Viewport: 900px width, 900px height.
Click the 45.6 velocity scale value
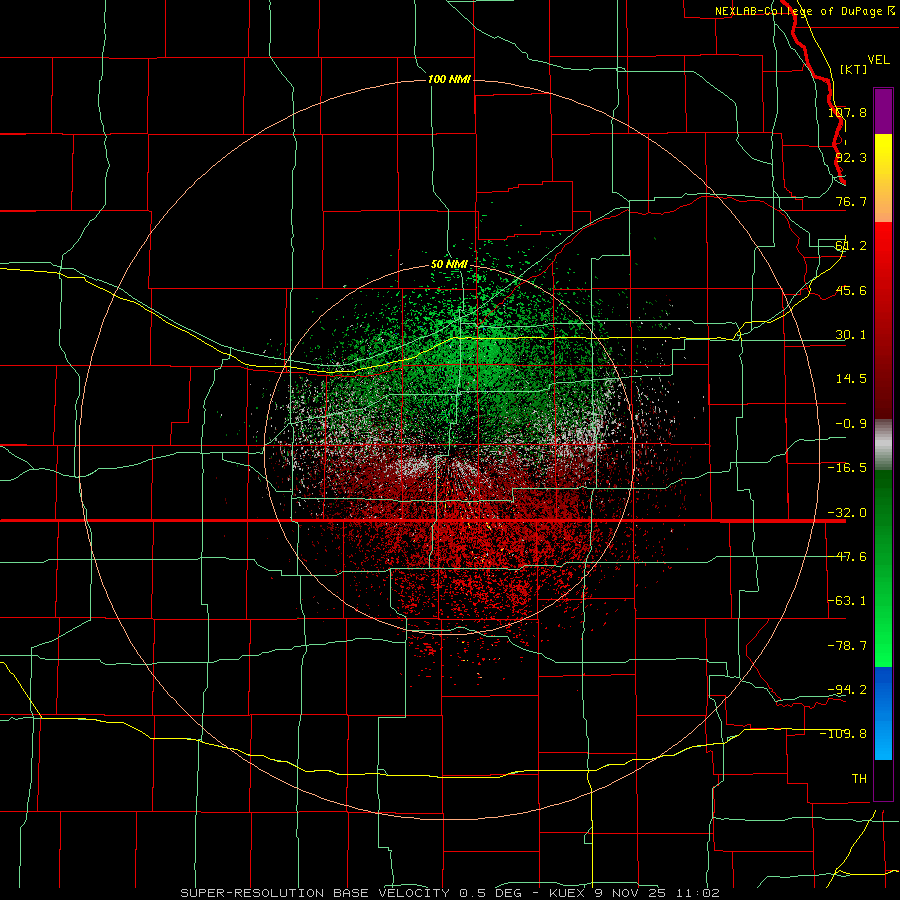coord(851,290)
